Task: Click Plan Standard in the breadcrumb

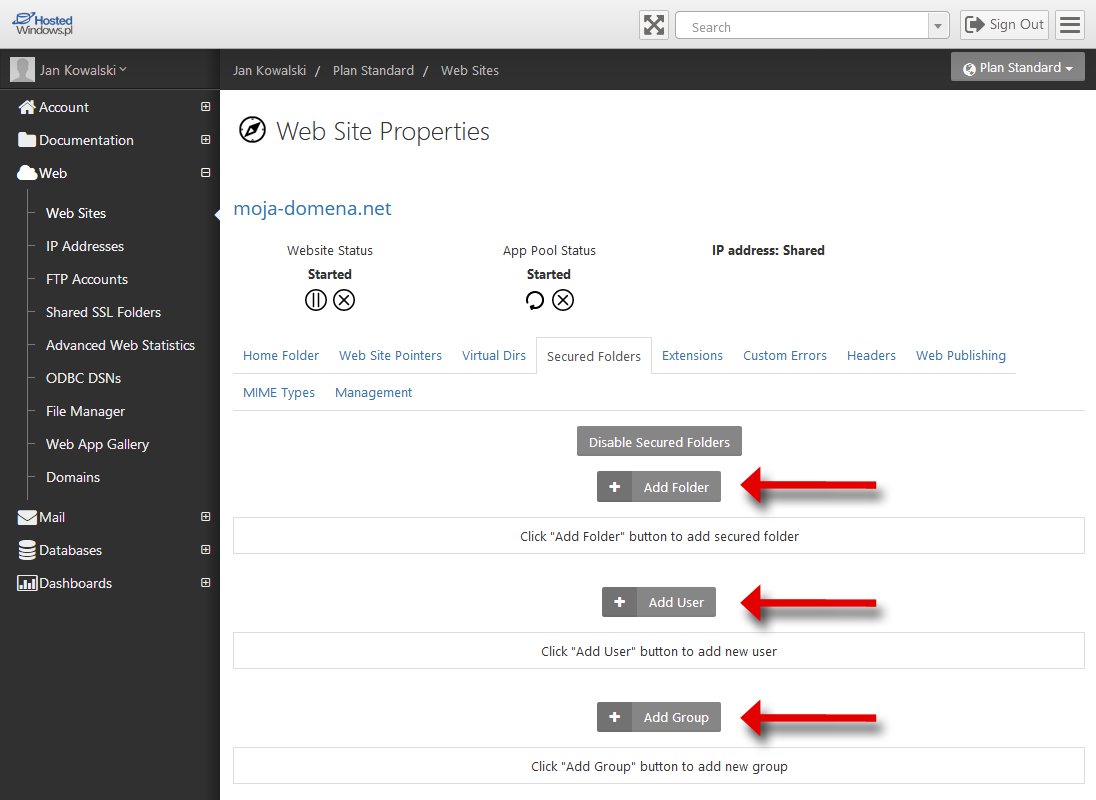Action: pyautogui.click(x=373, y=71)
